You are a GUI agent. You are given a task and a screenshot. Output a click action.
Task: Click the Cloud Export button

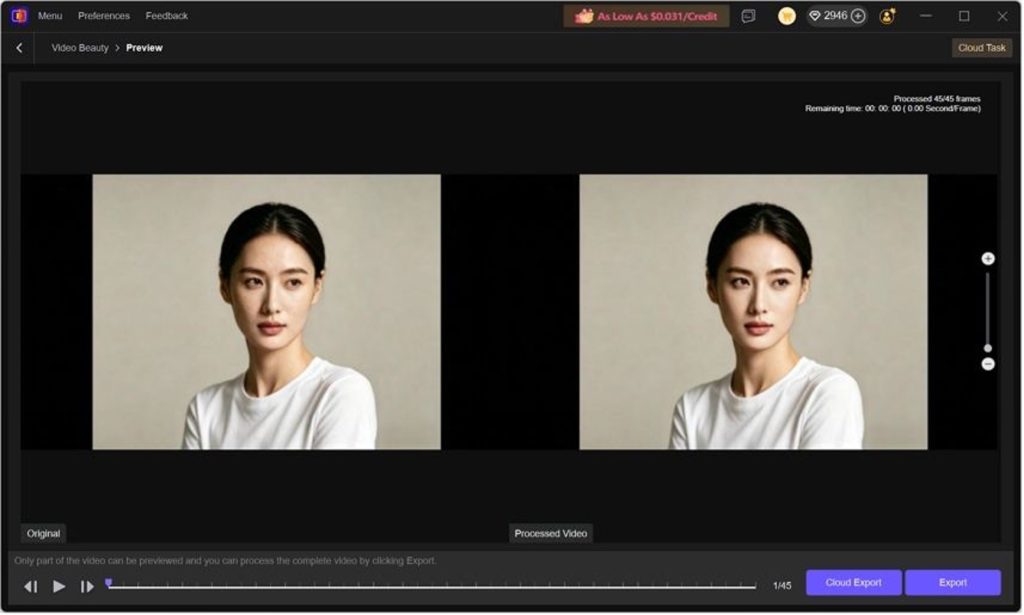(855, 584)
